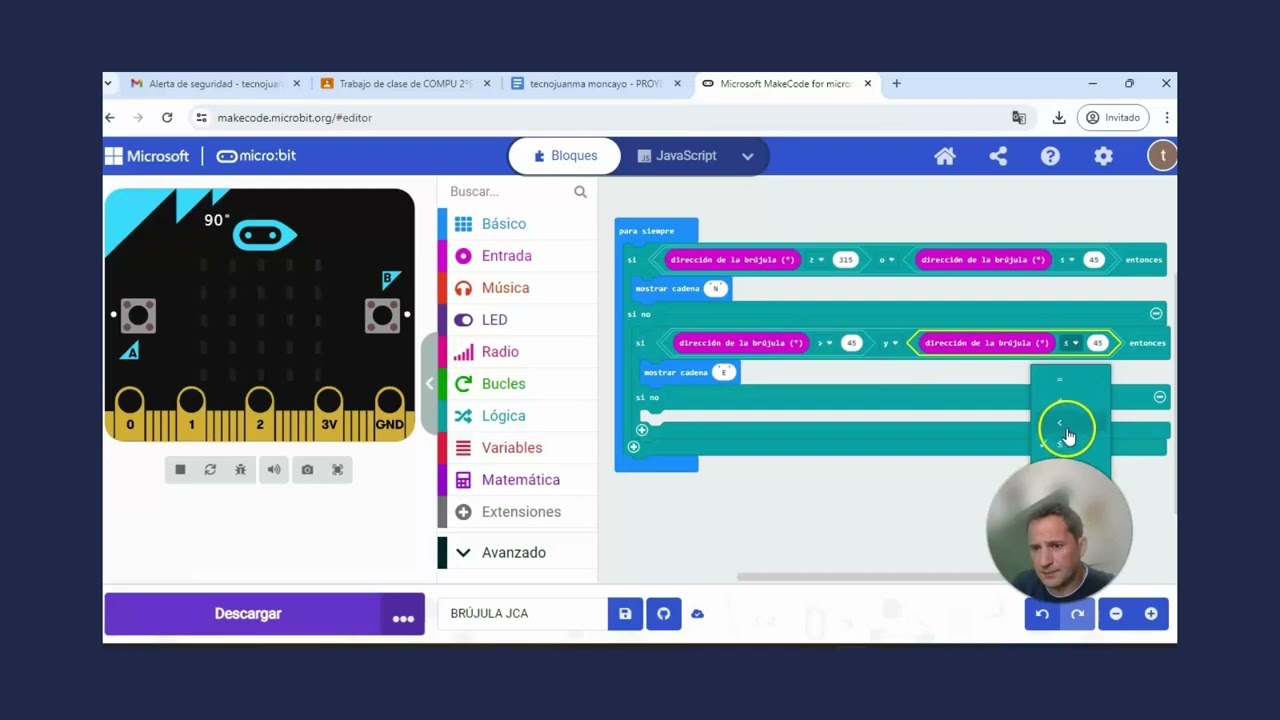Click the Descargar button

(247, 614)
